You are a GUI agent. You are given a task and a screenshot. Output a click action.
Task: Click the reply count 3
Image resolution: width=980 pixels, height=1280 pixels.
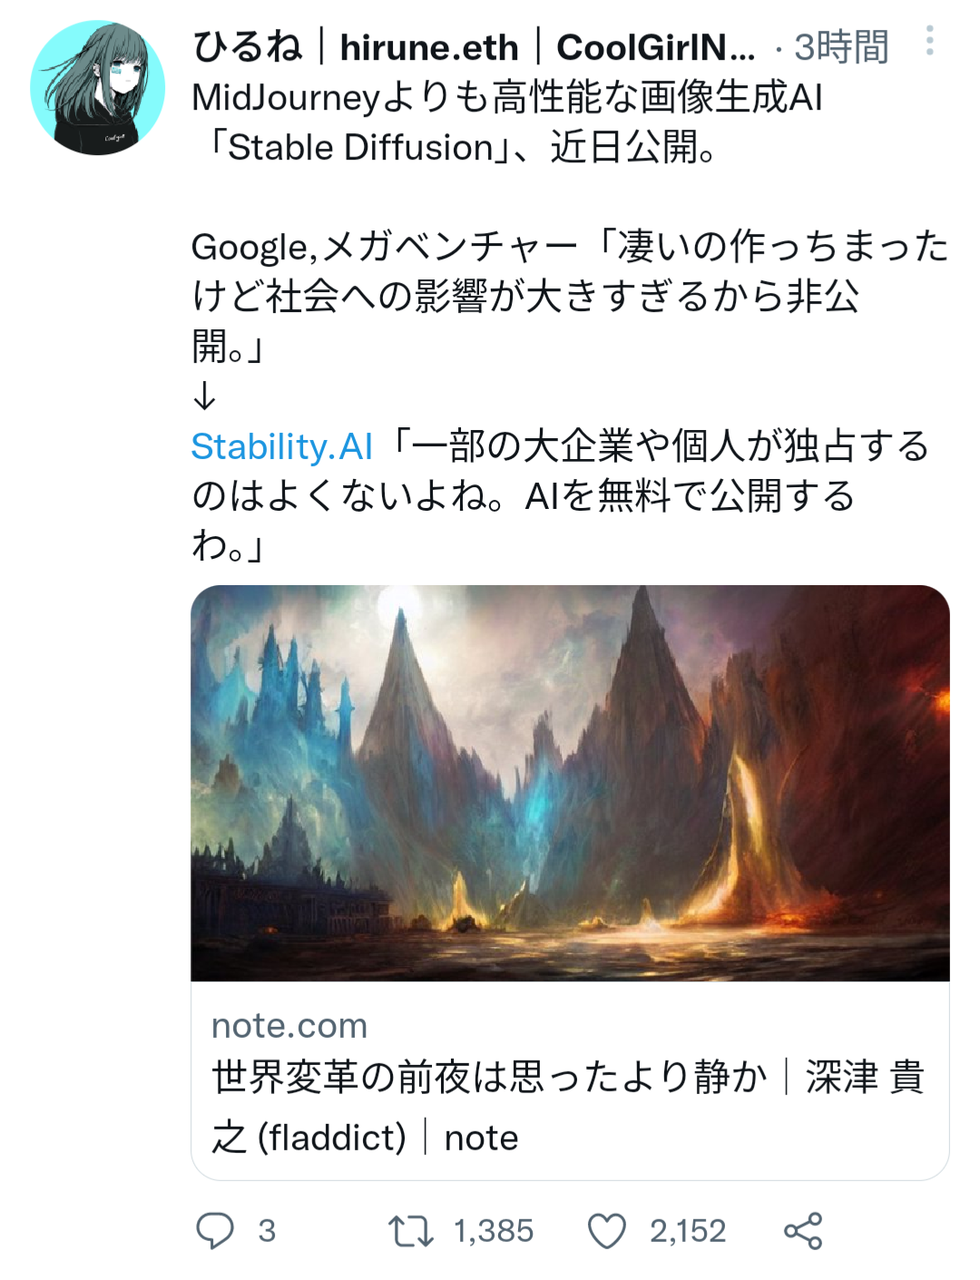266,1231
